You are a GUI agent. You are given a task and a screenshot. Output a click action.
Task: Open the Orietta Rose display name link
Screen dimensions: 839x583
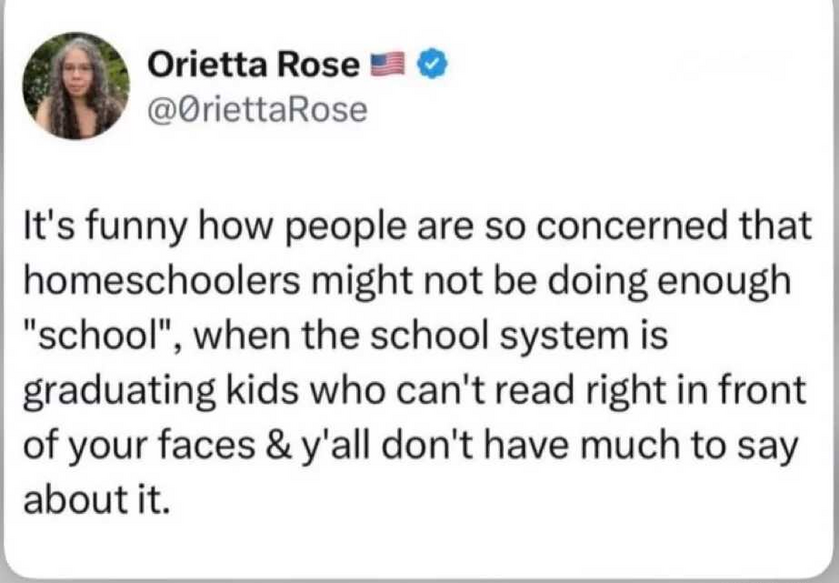coord(254,65)
